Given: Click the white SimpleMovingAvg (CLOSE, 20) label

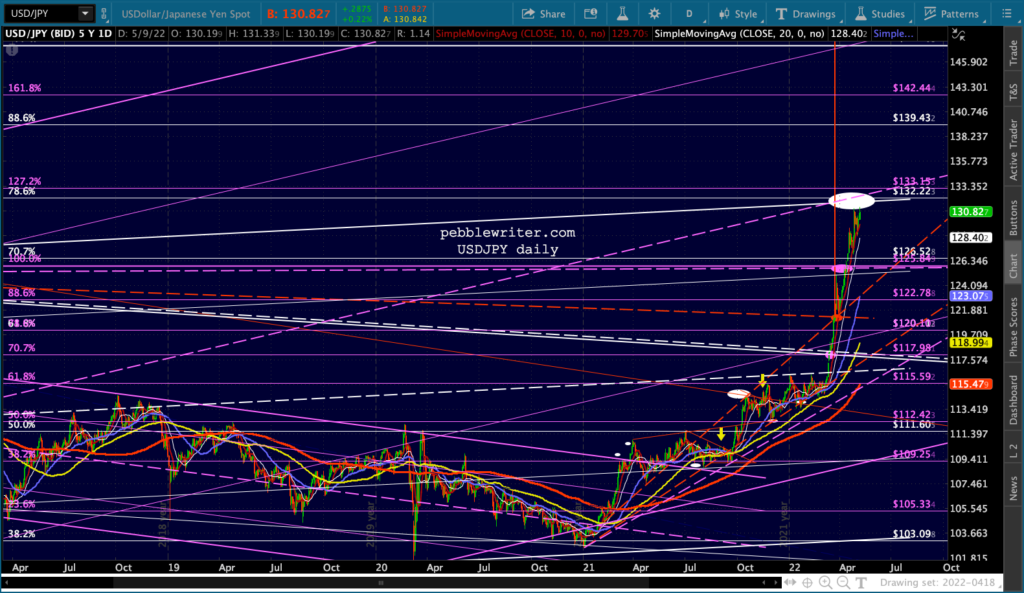Looking at the screenshot, I should coord(739,33).
